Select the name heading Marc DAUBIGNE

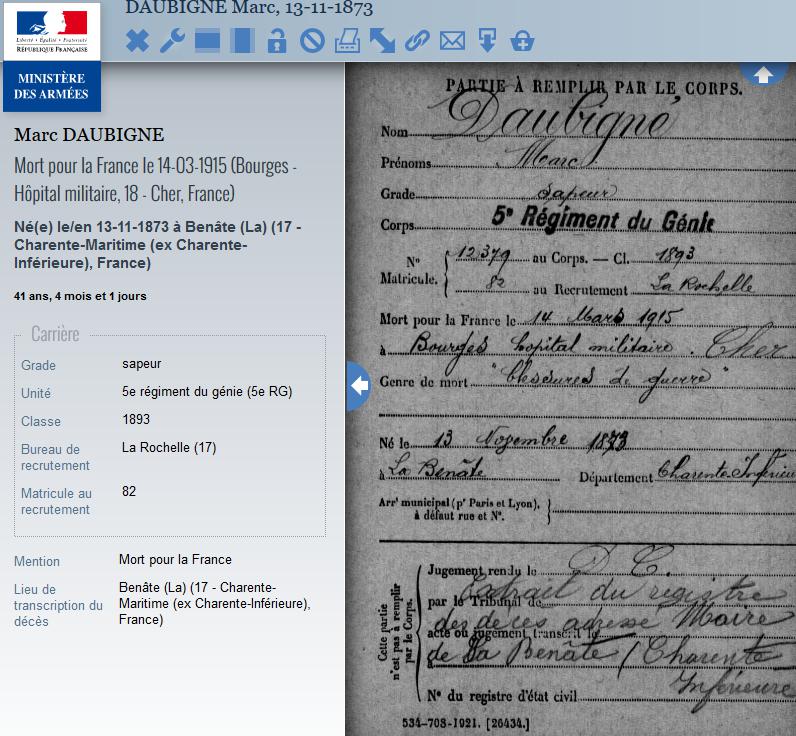click(89, 135)
